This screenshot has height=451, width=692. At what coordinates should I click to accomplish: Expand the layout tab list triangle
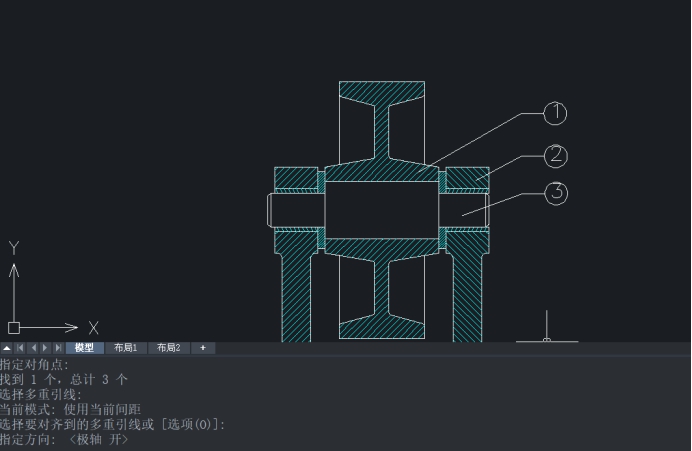coord(7,348)
